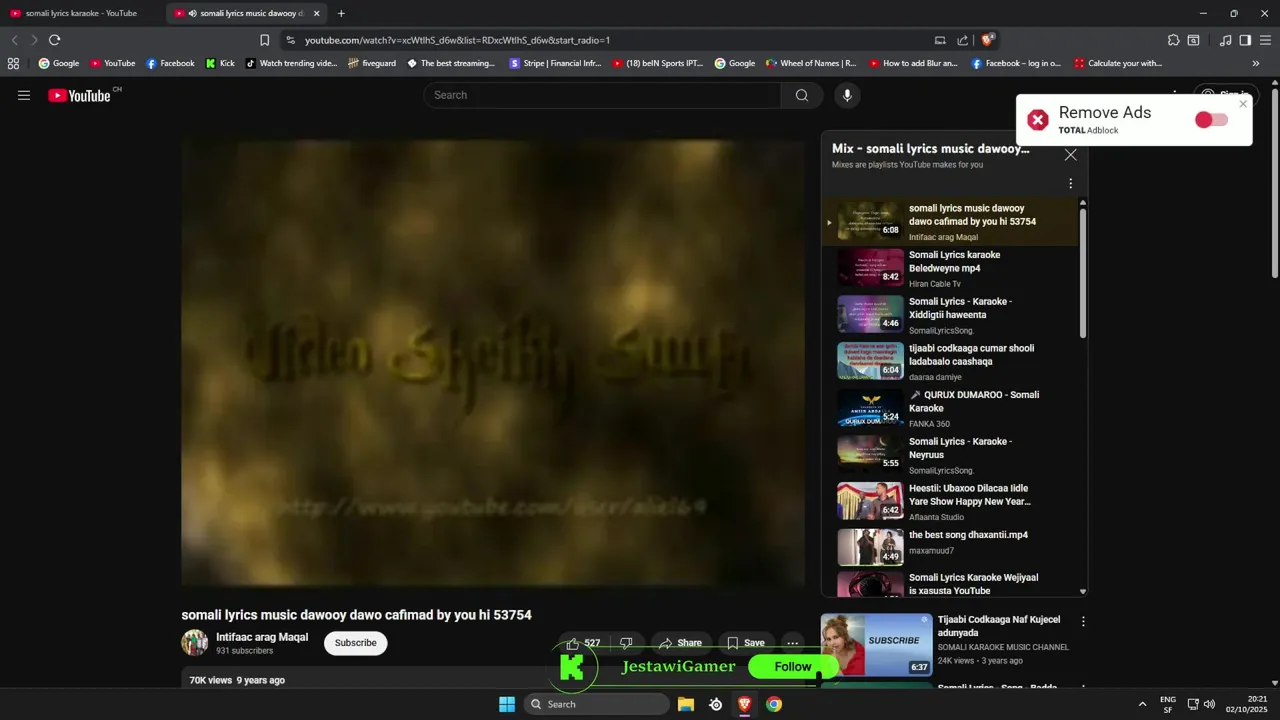Image resolution: width=1280 pixels, height=720 pixels.
Task: Switch to the somali lyrics karaoke tab
Action: [x=80, y=13]
